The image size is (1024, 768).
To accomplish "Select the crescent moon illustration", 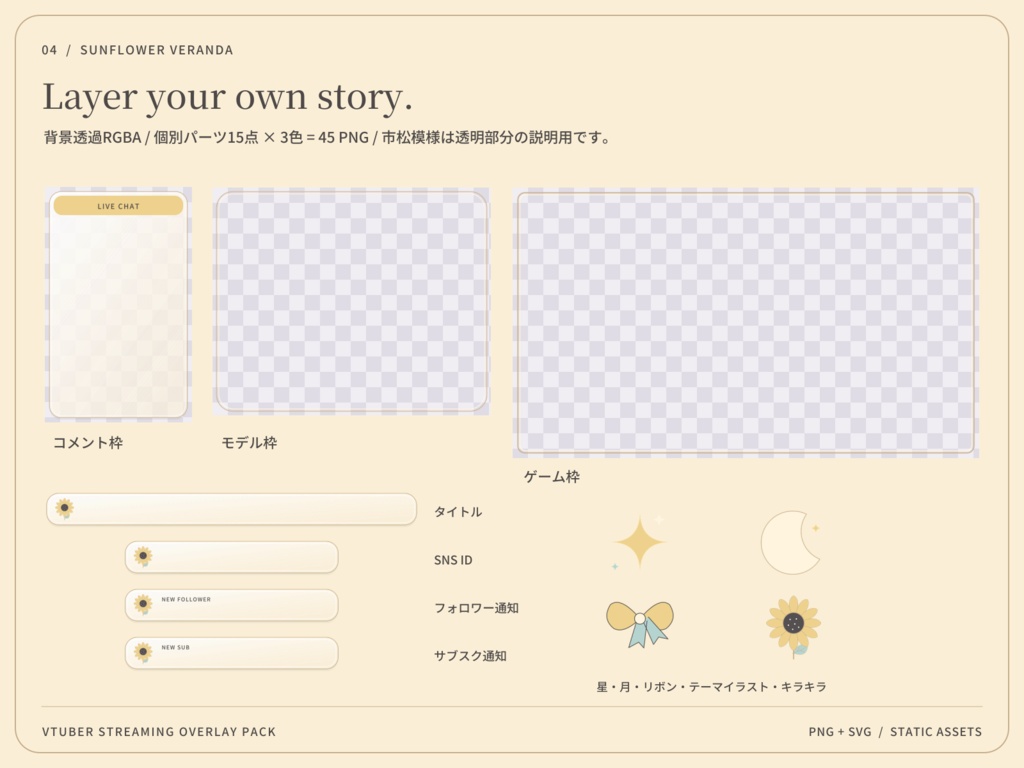I will (790, 543).
